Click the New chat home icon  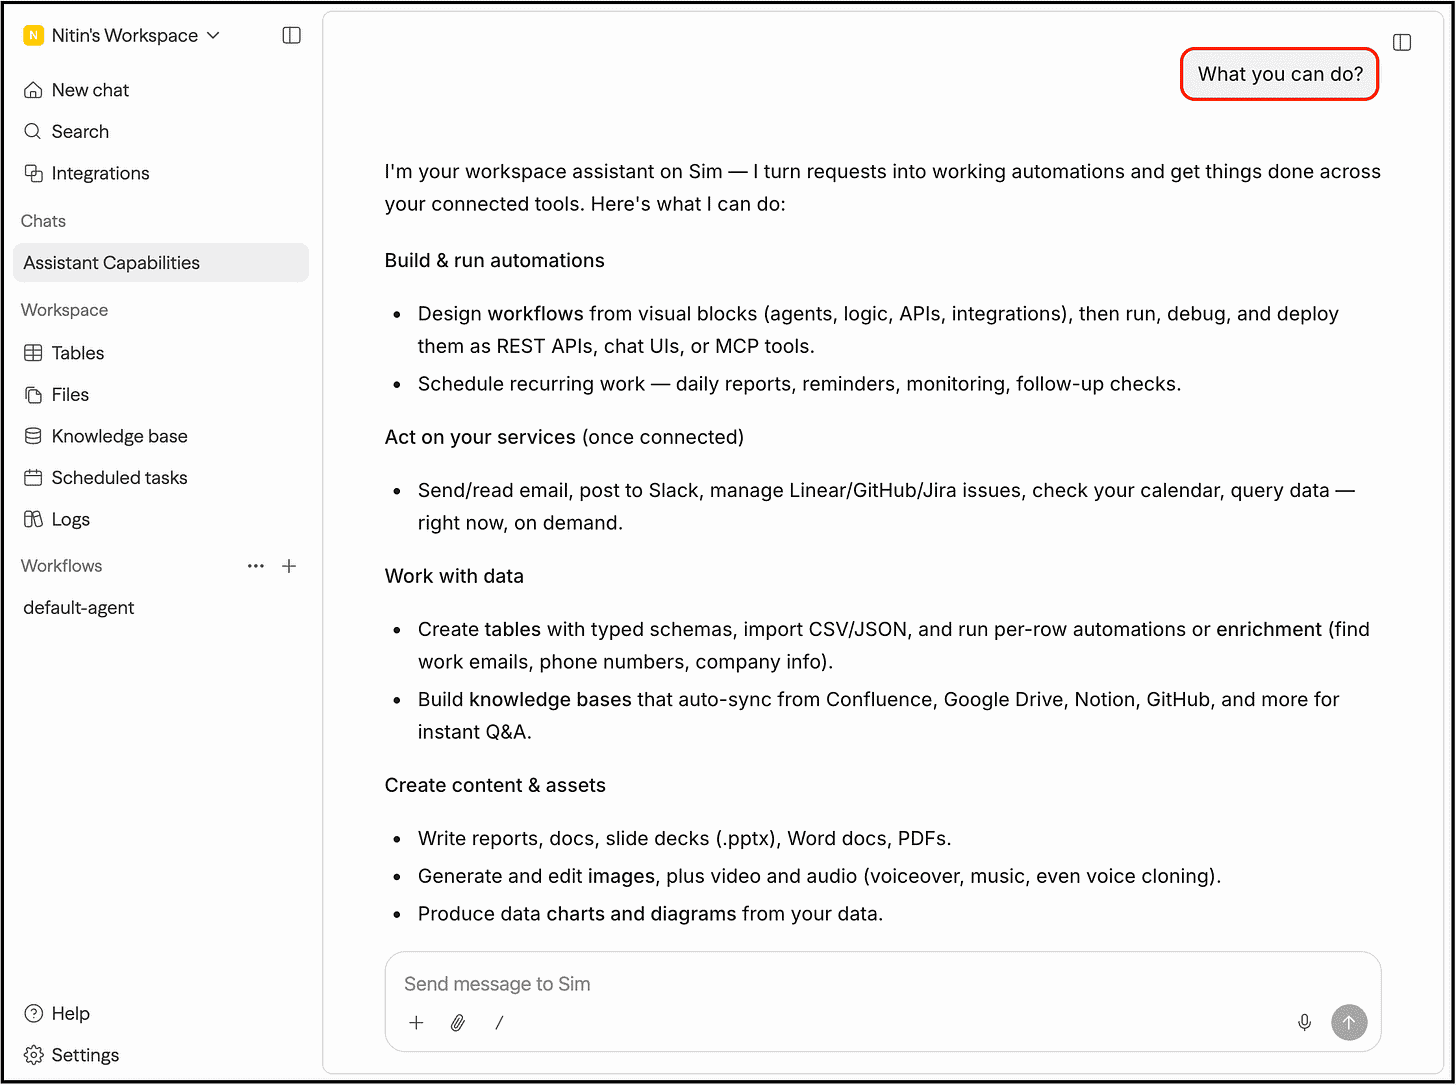pos(33,90)
